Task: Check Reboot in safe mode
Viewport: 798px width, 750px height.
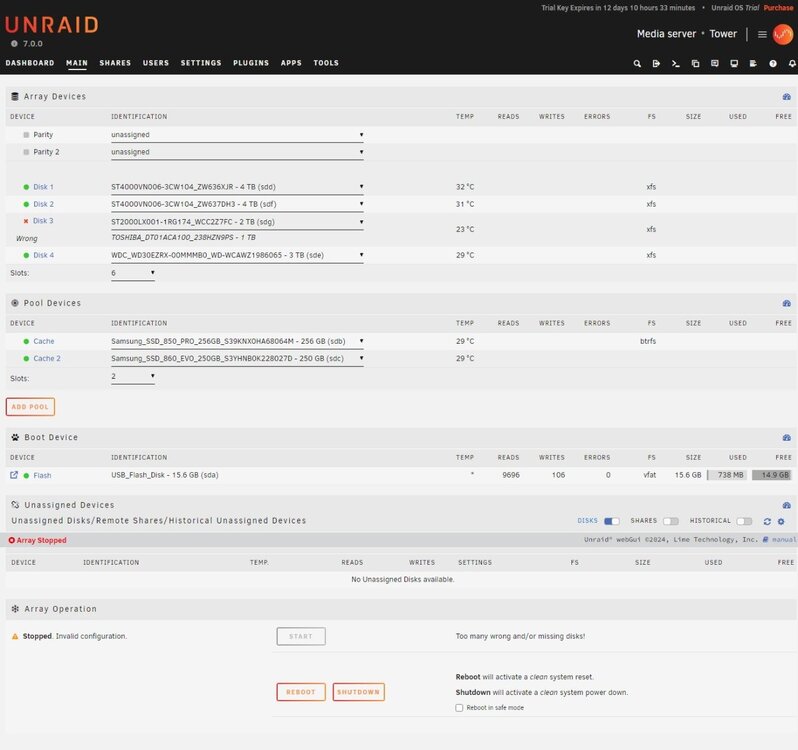Action: pyautogui.click(x=459, y=708)
